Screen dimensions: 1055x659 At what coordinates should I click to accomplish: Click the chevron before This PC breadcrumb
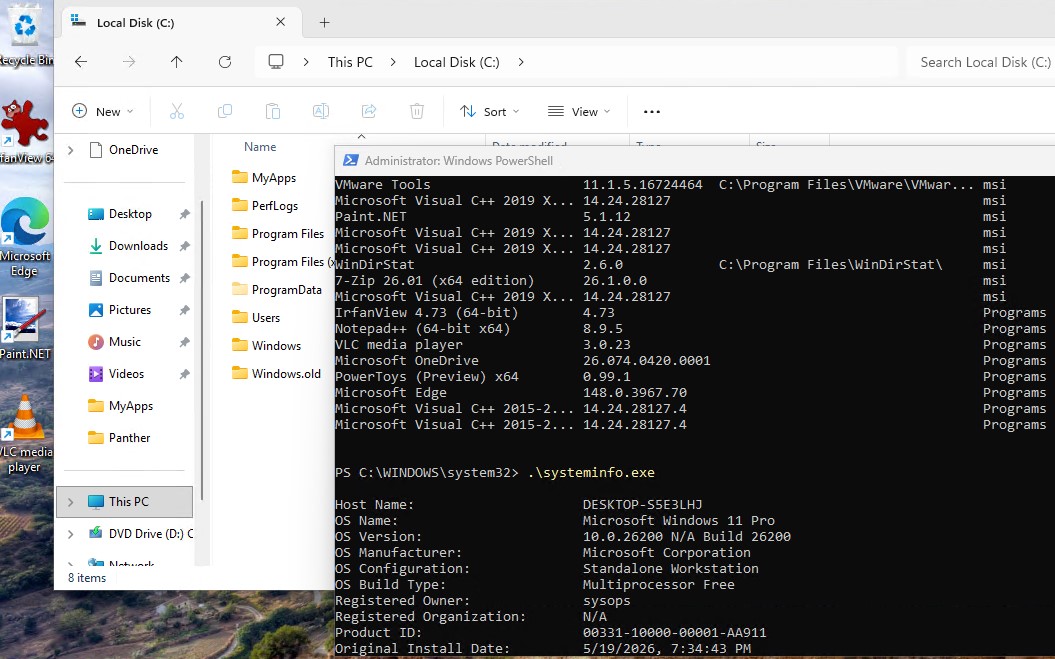(306, 62)
